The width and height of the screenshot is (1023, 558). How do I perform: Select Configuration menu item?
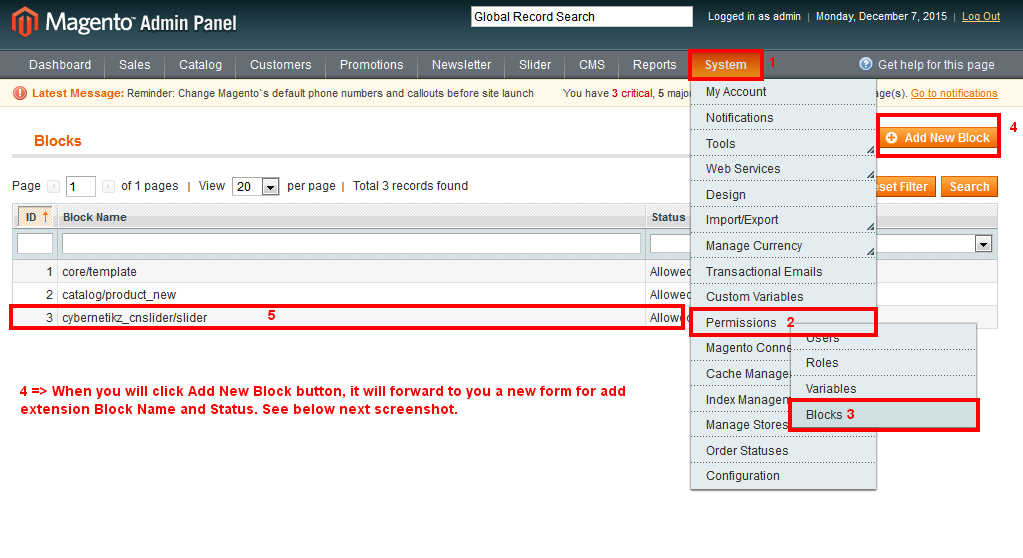(783, 476)
